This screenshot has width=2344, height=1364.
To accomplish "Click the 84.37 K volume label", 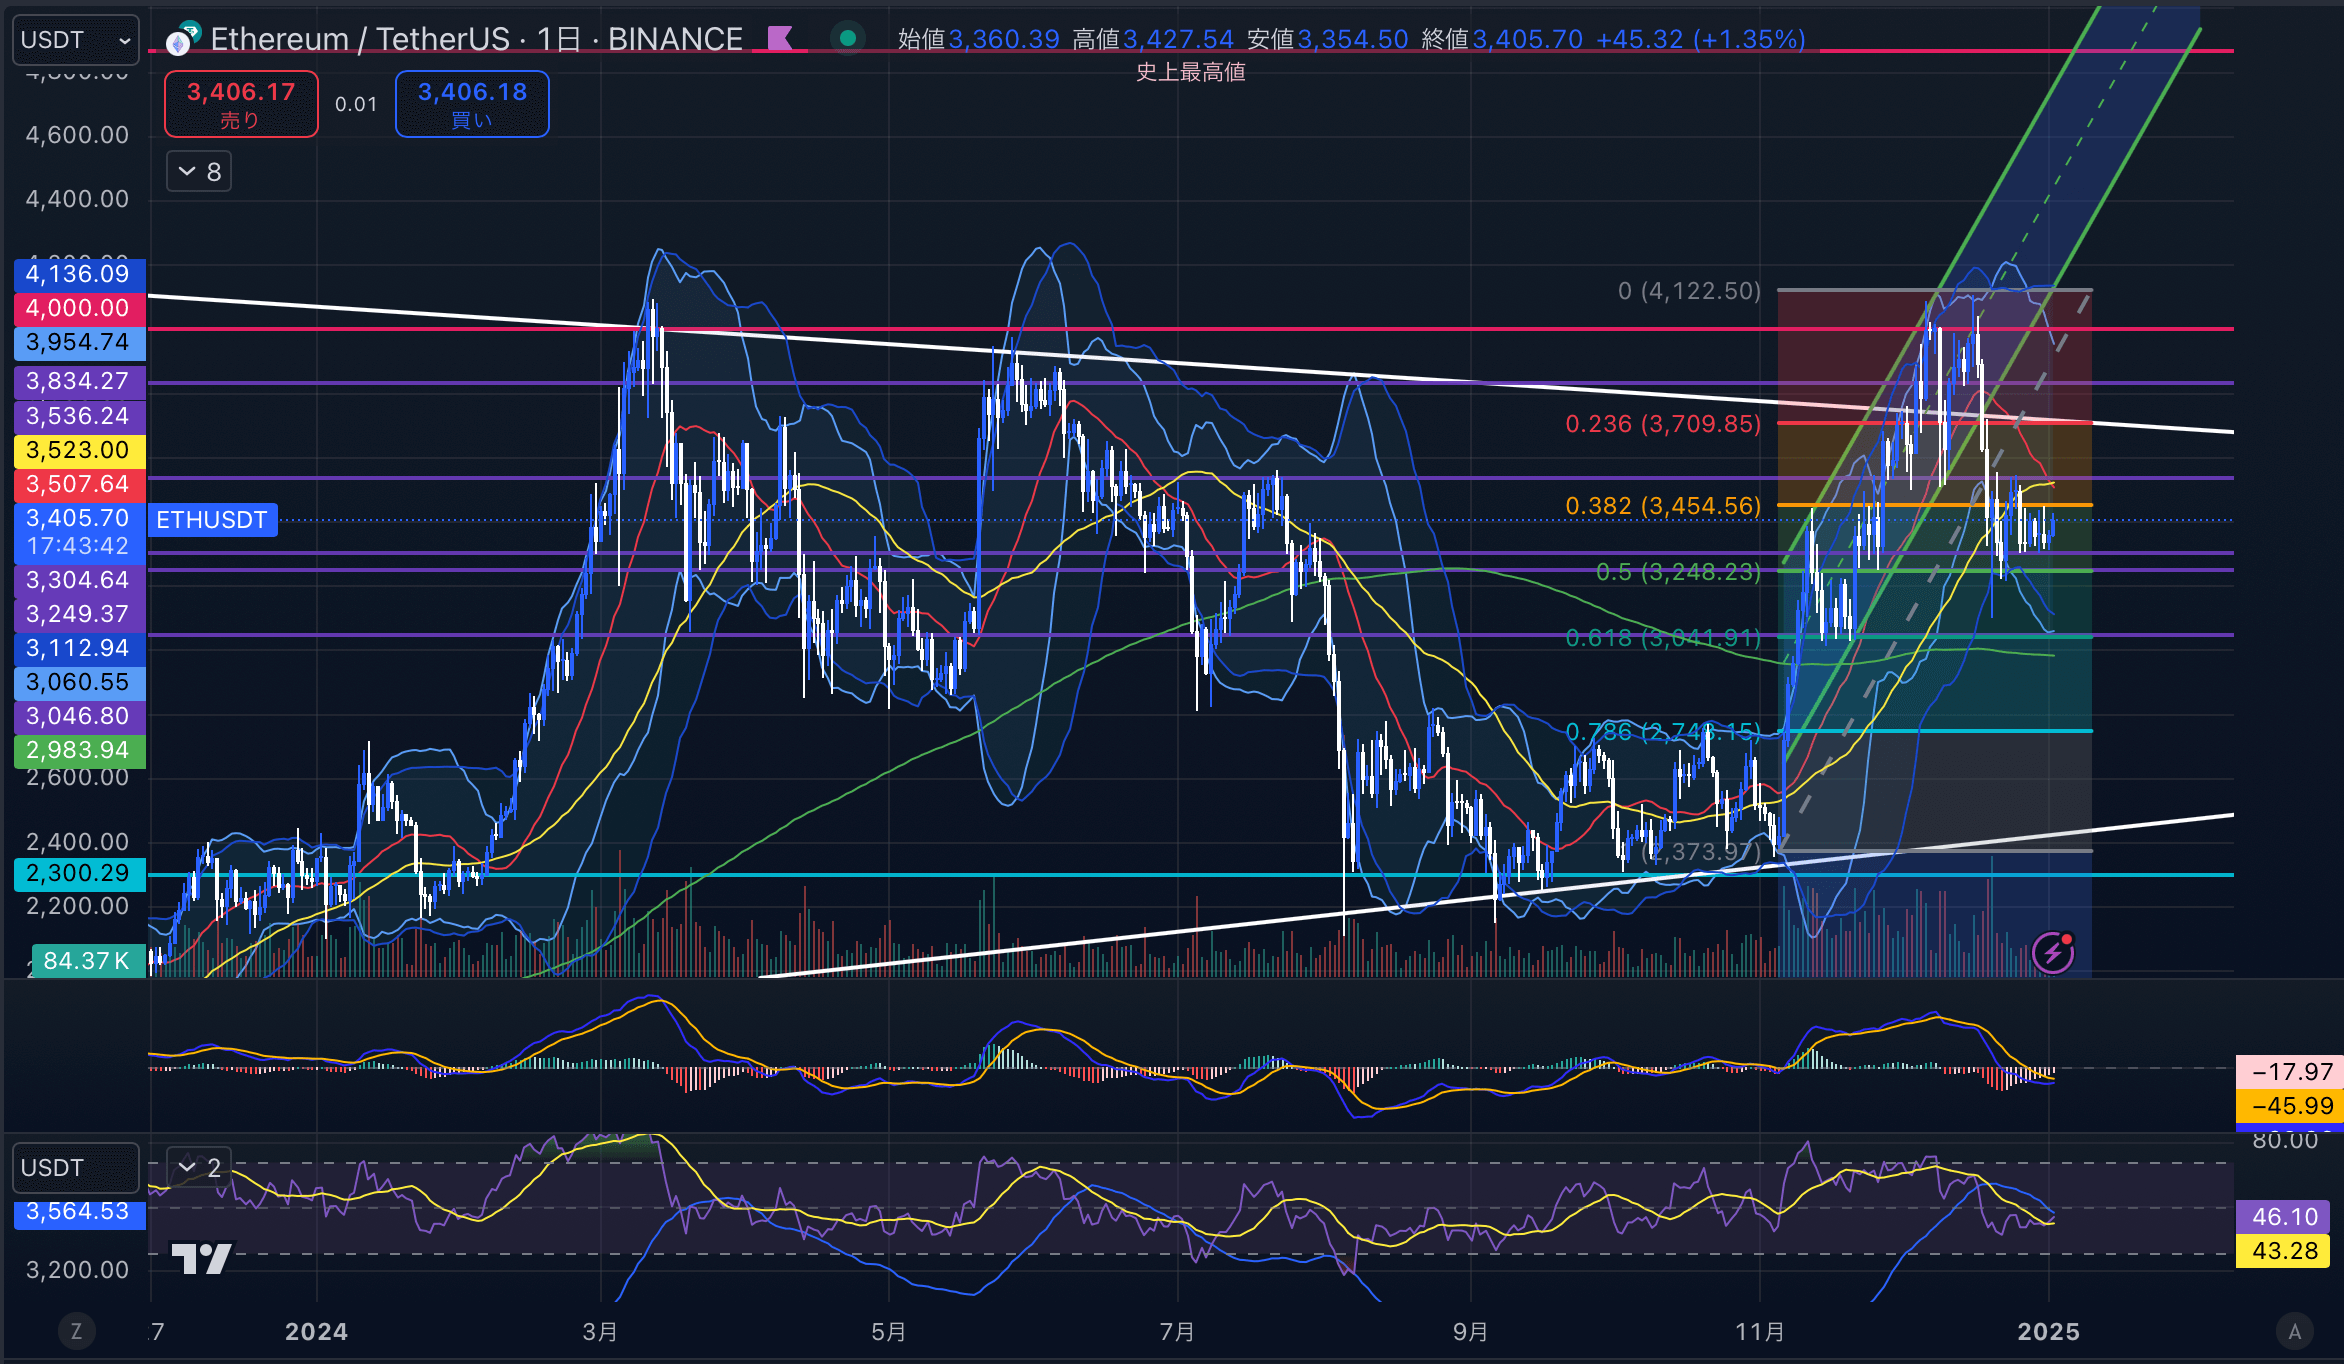I will point(88,961).
